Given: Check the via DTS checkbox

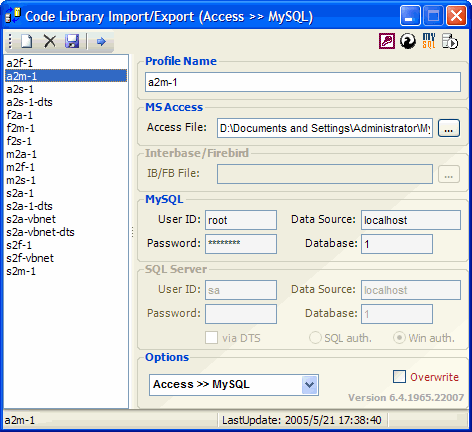Looking at the screenshot, I should pos(211,337).
